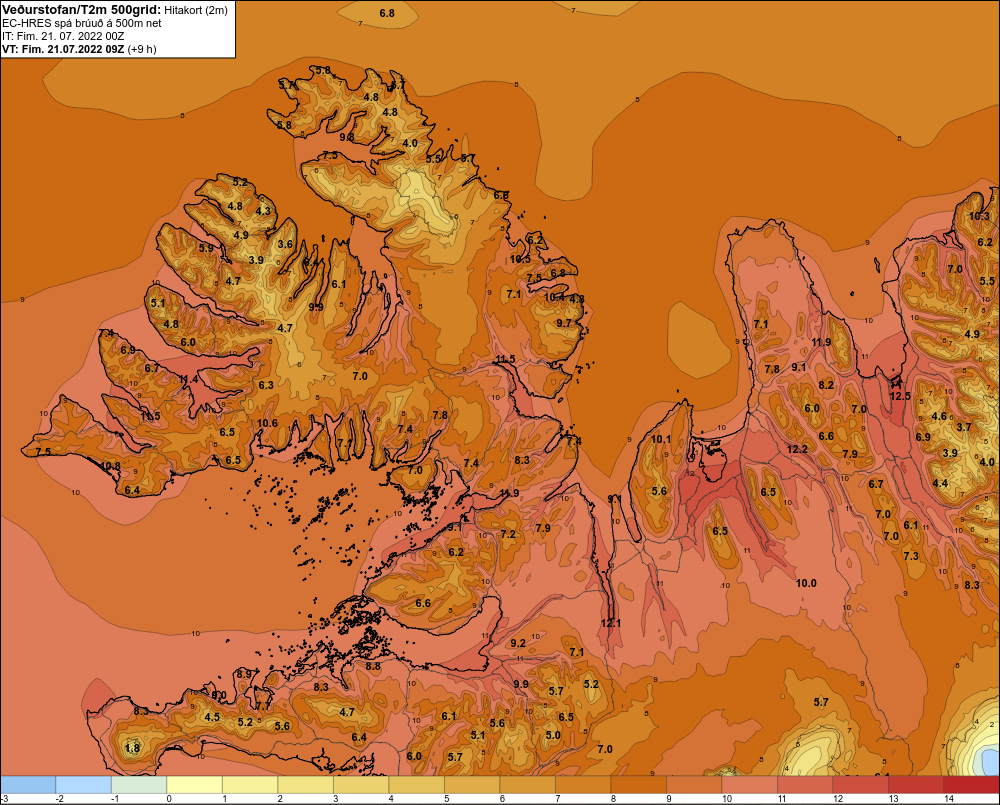
Task: Click the 4.6 temperature label
Action: click(x=939, y=416)
